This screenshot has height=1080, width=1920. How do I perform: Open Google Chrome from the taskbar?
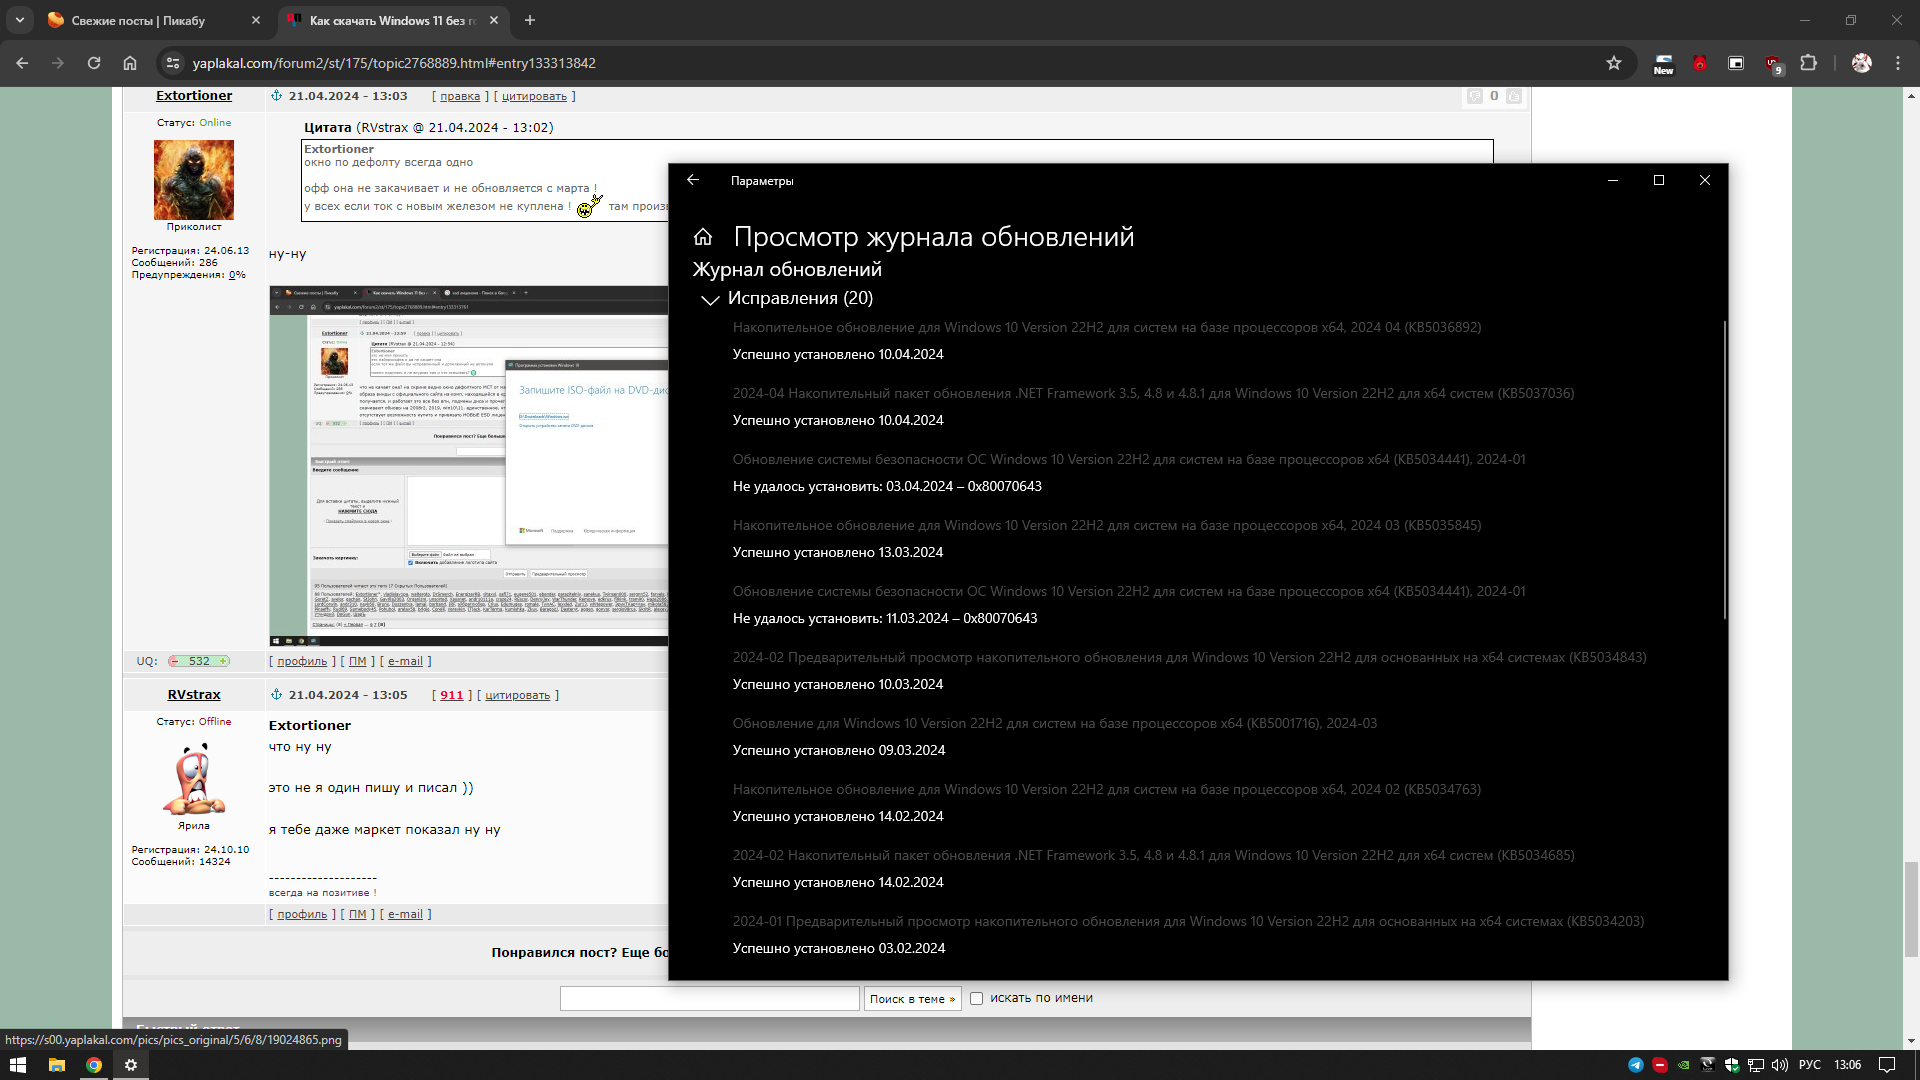tap(94, 1065)
